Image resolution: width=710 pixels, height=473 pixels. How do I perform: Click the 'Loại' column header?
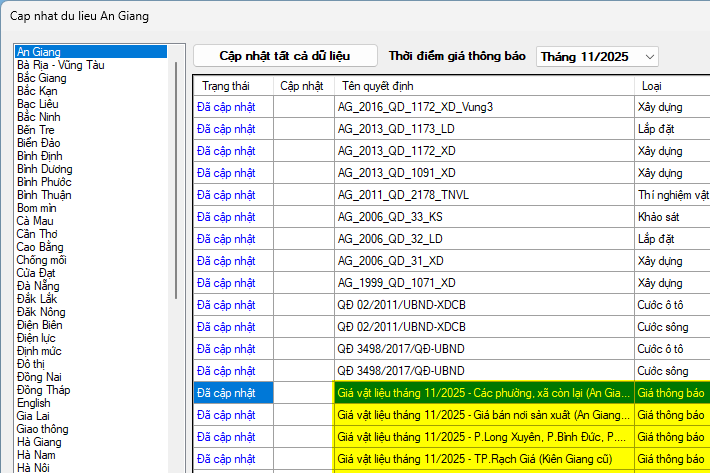point(670,86)
